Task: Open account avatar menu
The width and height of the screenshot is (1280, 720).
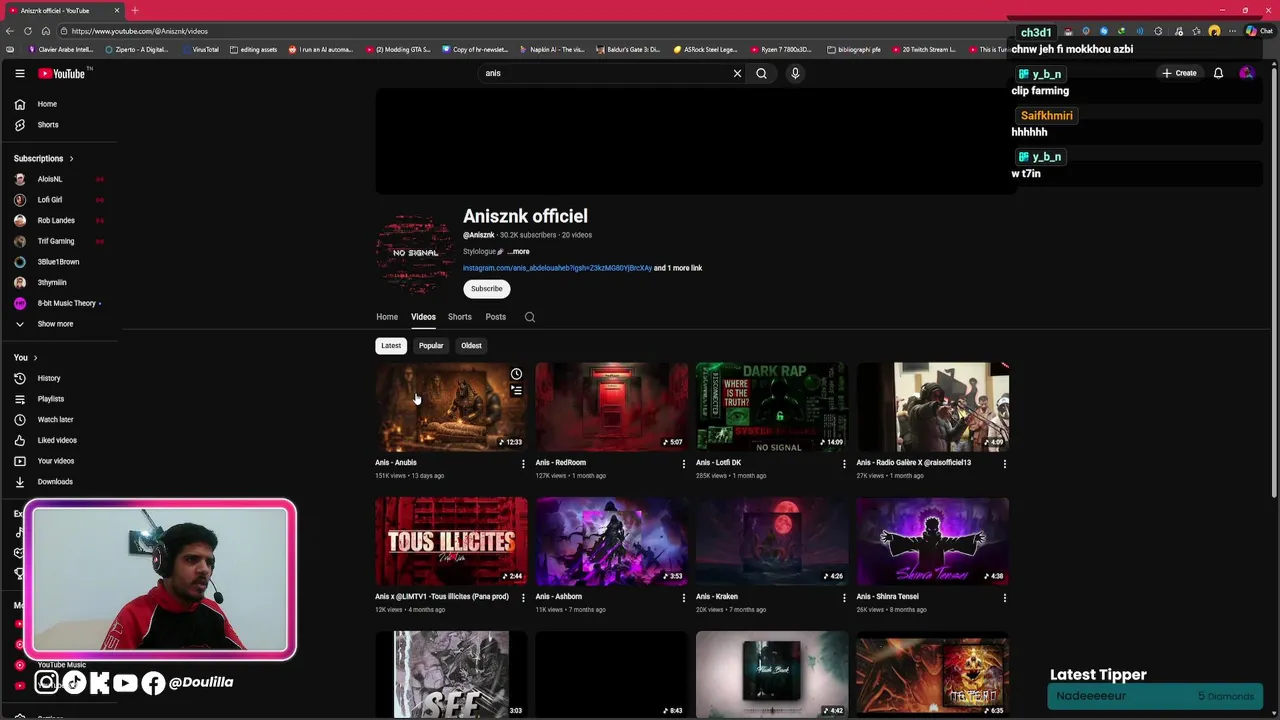Action: 1246,73
